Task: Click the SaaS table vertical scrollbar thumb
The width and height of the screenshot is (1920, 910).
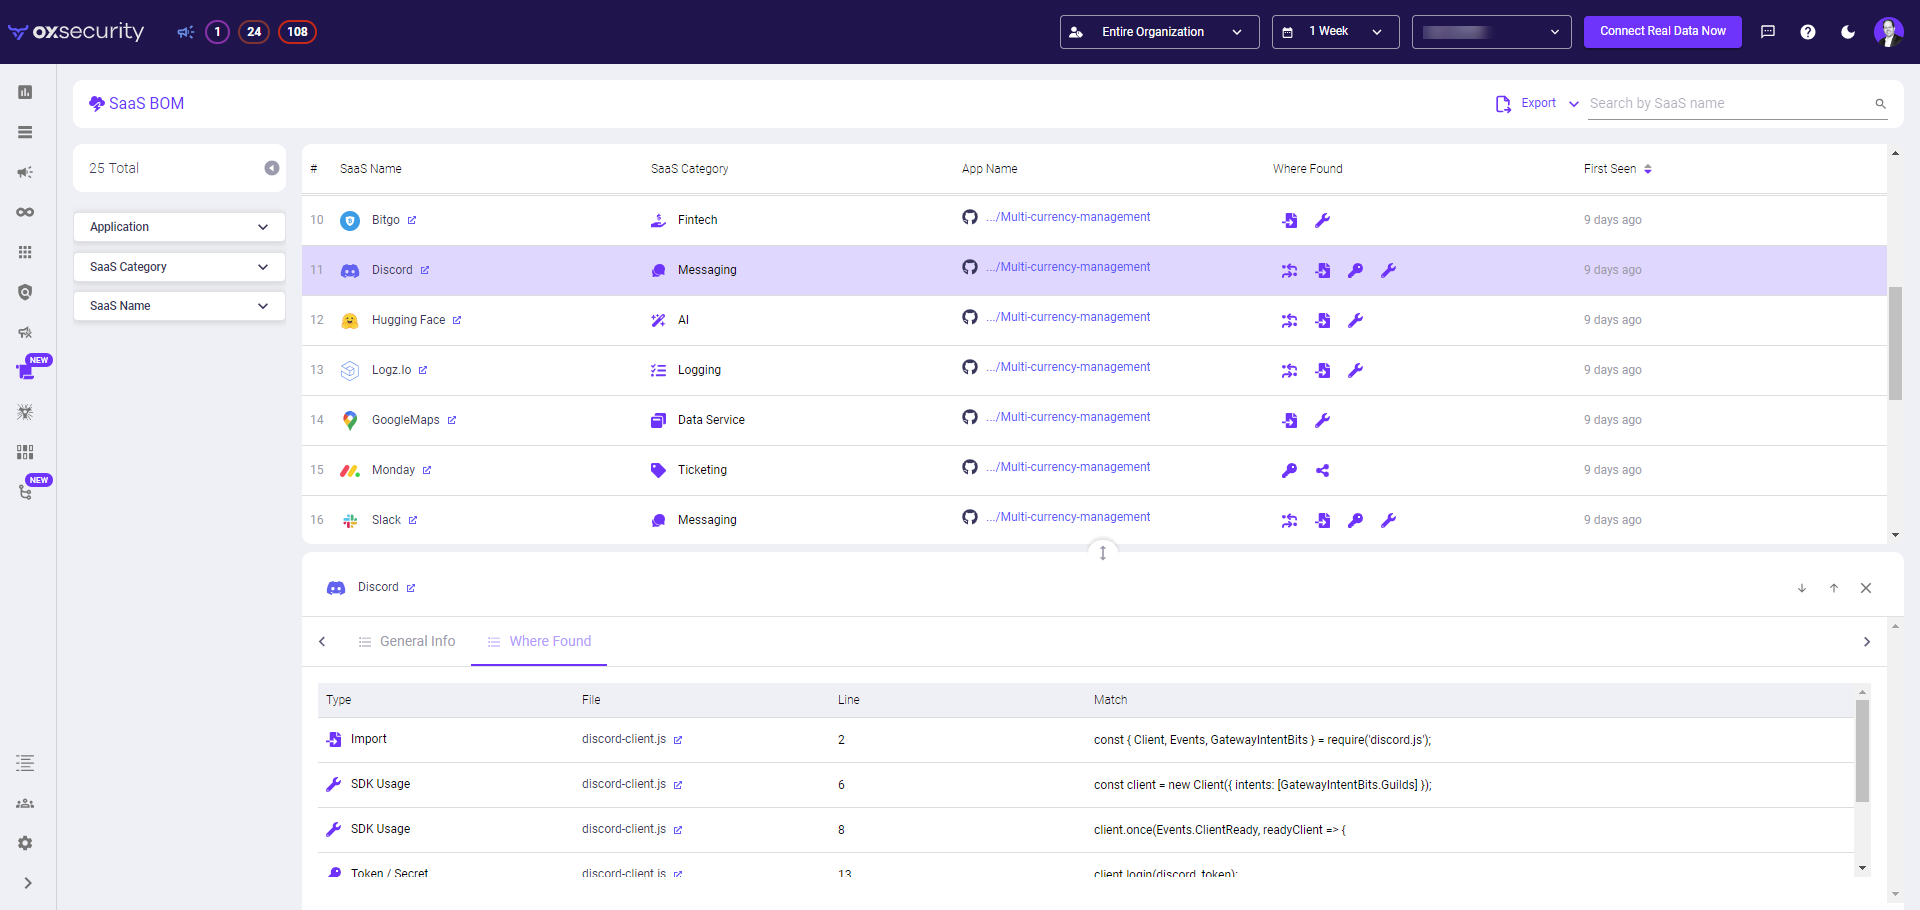Action: pos(1895,343)
